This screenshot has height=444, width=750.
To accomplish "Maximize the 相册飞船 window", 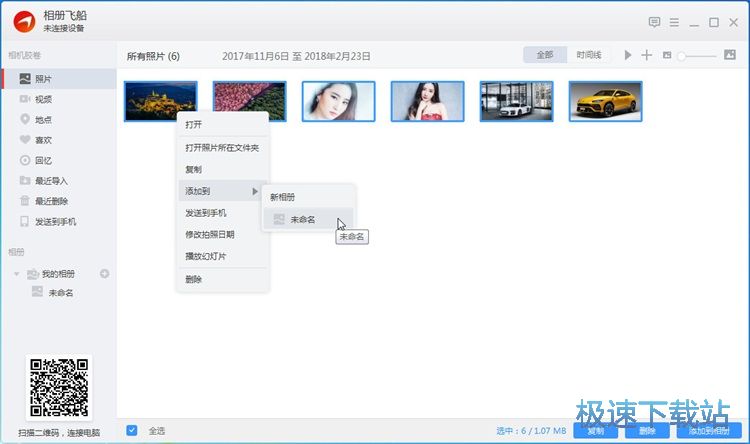I will (x=714, y=22).
